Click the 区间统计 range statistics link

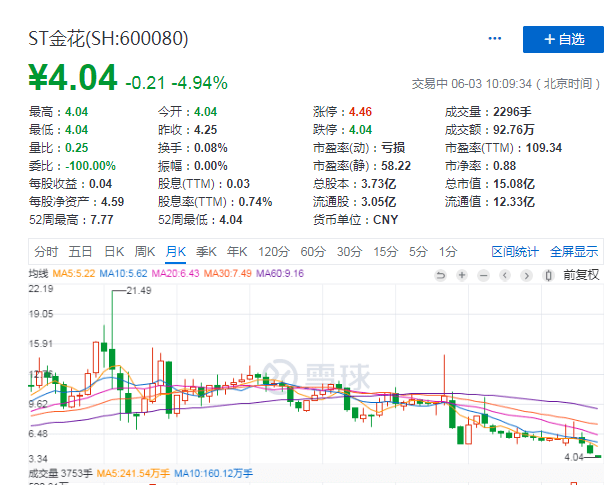tap(515, 251)
